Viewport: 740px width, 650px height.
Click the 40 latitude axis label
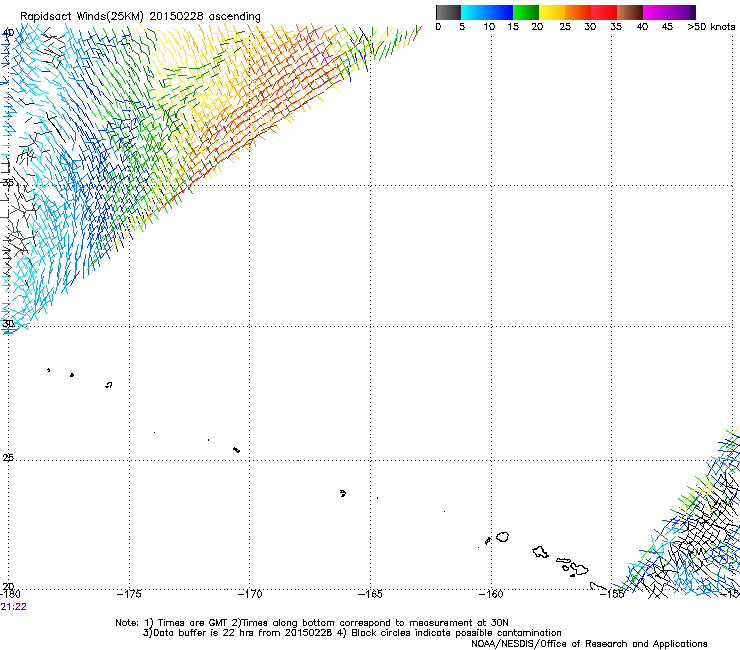click(x=8, y=33)
